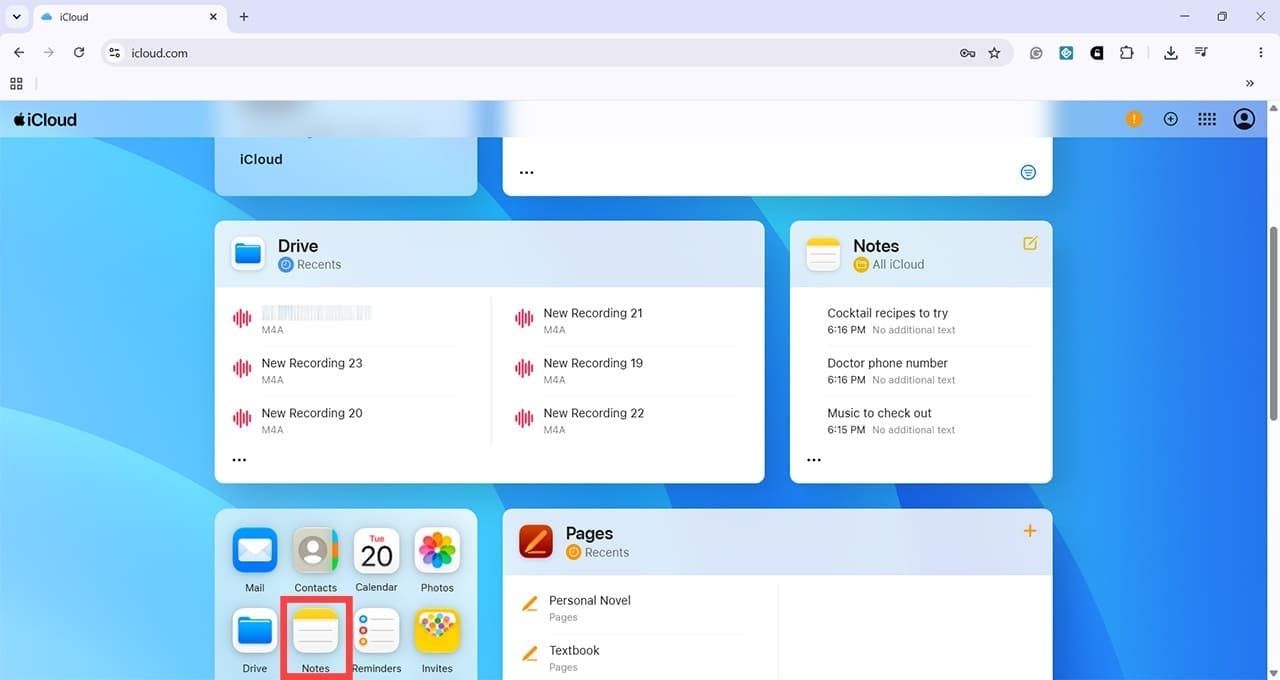Click the list filter icon in top tile
The image size is (1280, 680).
1028,172
